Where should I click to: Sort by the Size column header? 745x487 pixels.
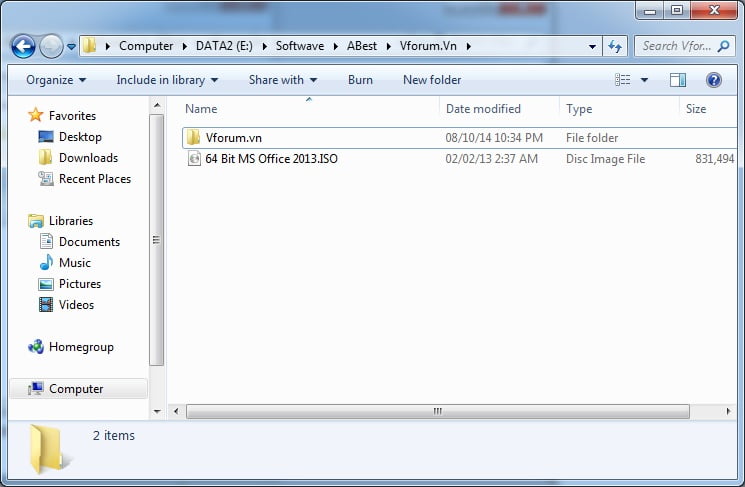[x=696, y=109]
